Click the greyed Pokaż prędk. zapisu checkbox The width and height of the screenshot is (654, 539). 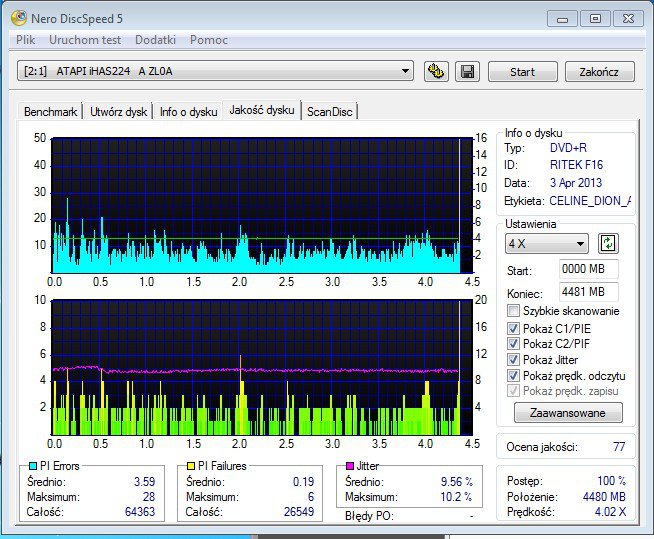coord(513,391)
